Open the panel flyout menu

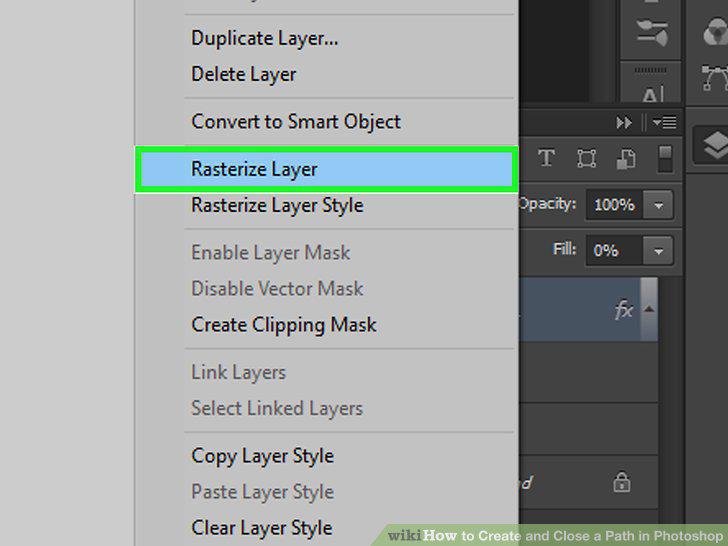pyautogui.click(x=664, y=123)
